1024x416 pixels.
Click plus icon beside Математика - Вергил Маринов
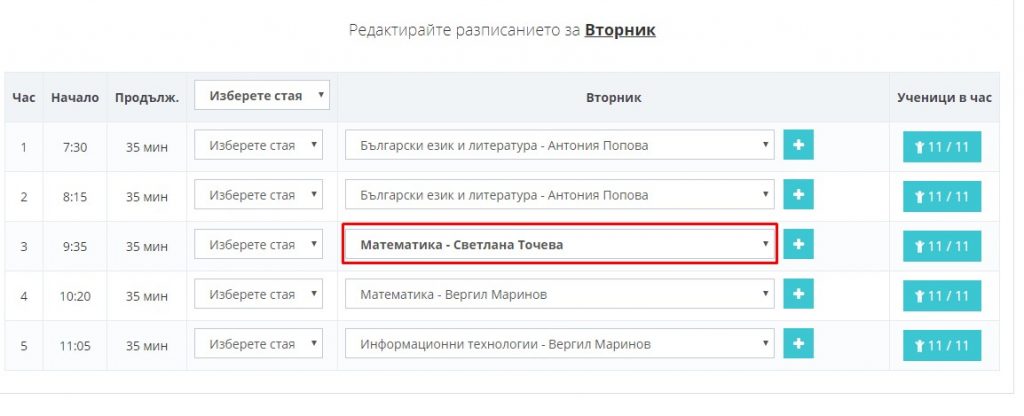(x=798, y=294)
